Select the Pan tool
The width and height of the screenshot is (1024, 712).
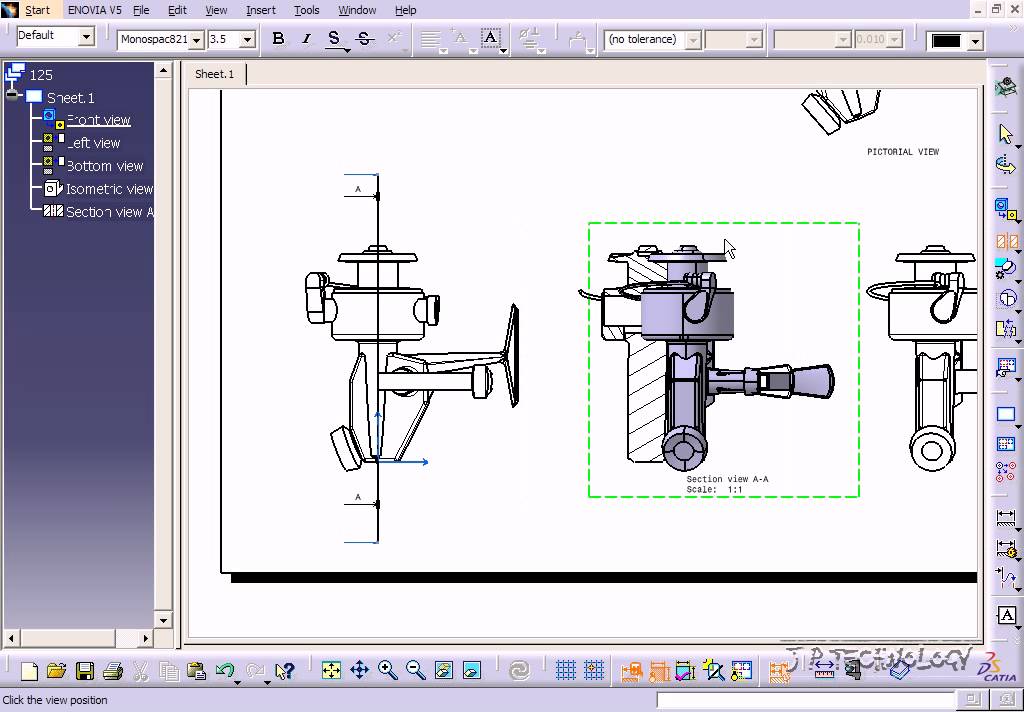[360, 670]
